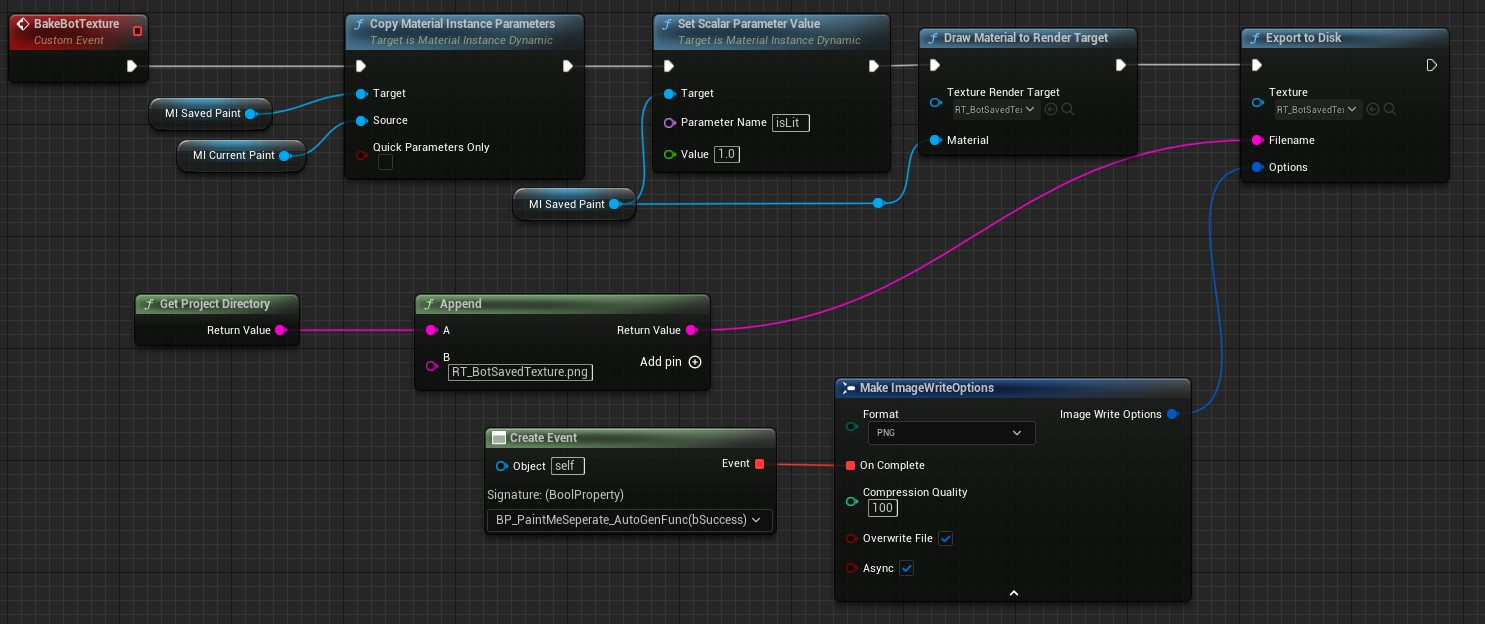Click the Add pin plus icon on Append
This screenshot has width=1485, height=624.
tap(695, 362)
